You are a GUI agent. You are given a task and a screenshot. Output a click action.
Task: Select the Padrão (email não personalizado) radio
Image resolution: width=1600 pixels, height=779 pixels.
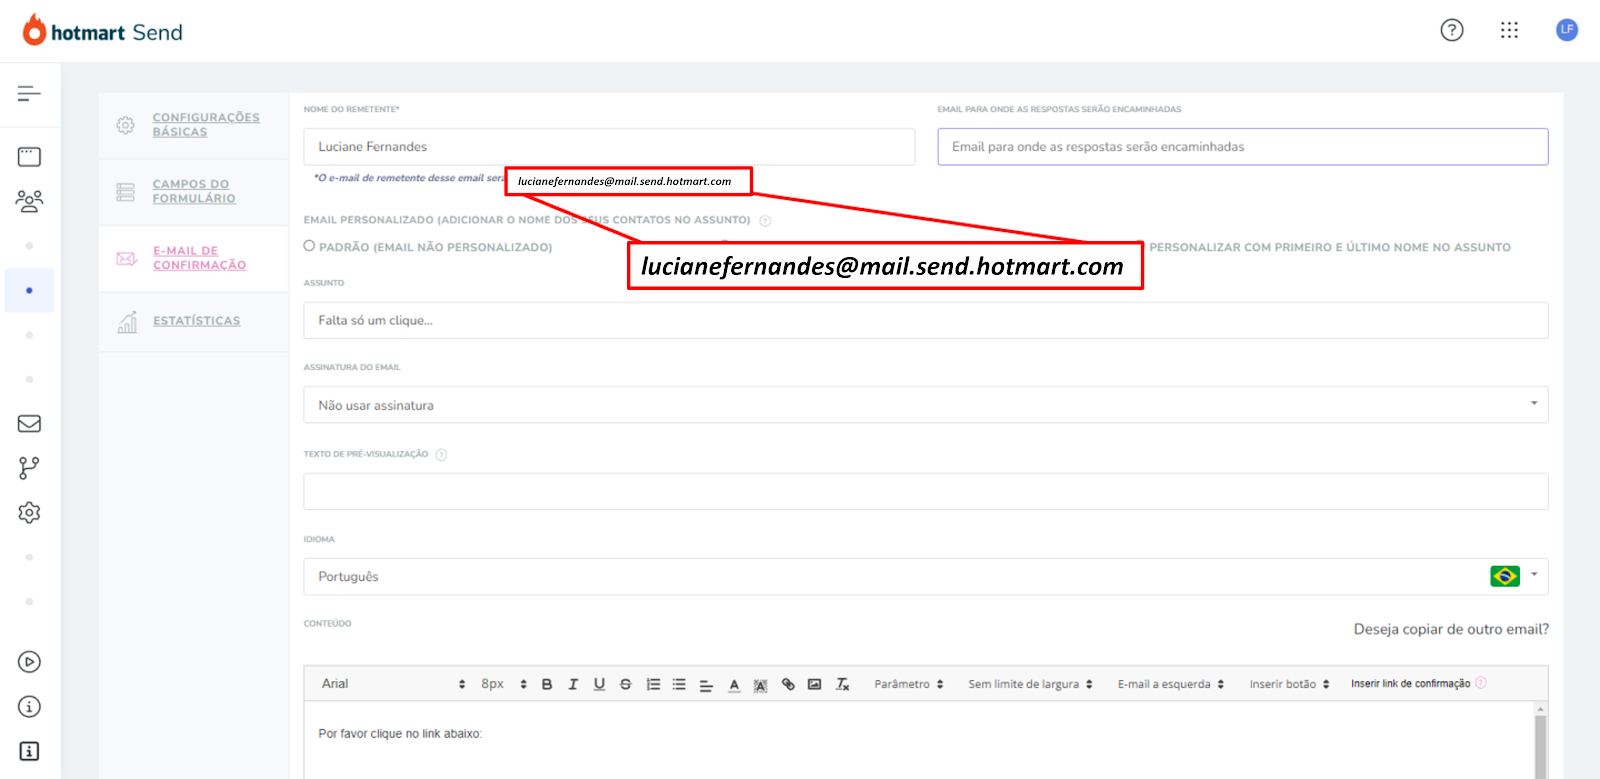pos(310,246)
